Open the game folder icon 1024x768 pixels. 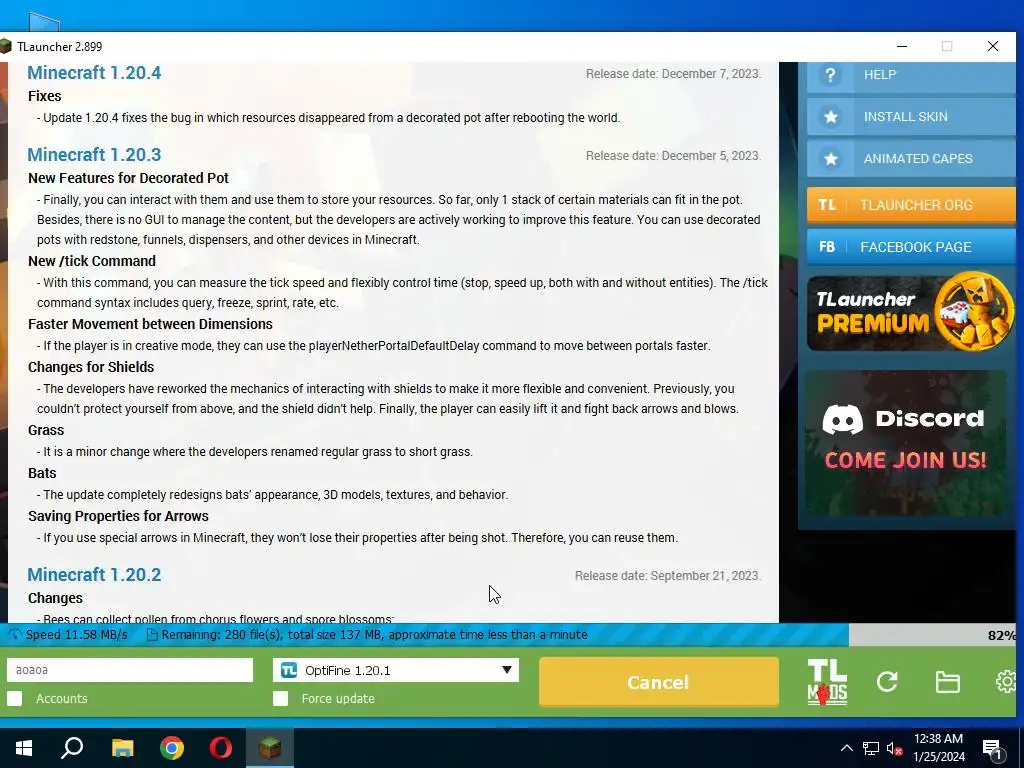pyautogui.click(x=948, y=682)
